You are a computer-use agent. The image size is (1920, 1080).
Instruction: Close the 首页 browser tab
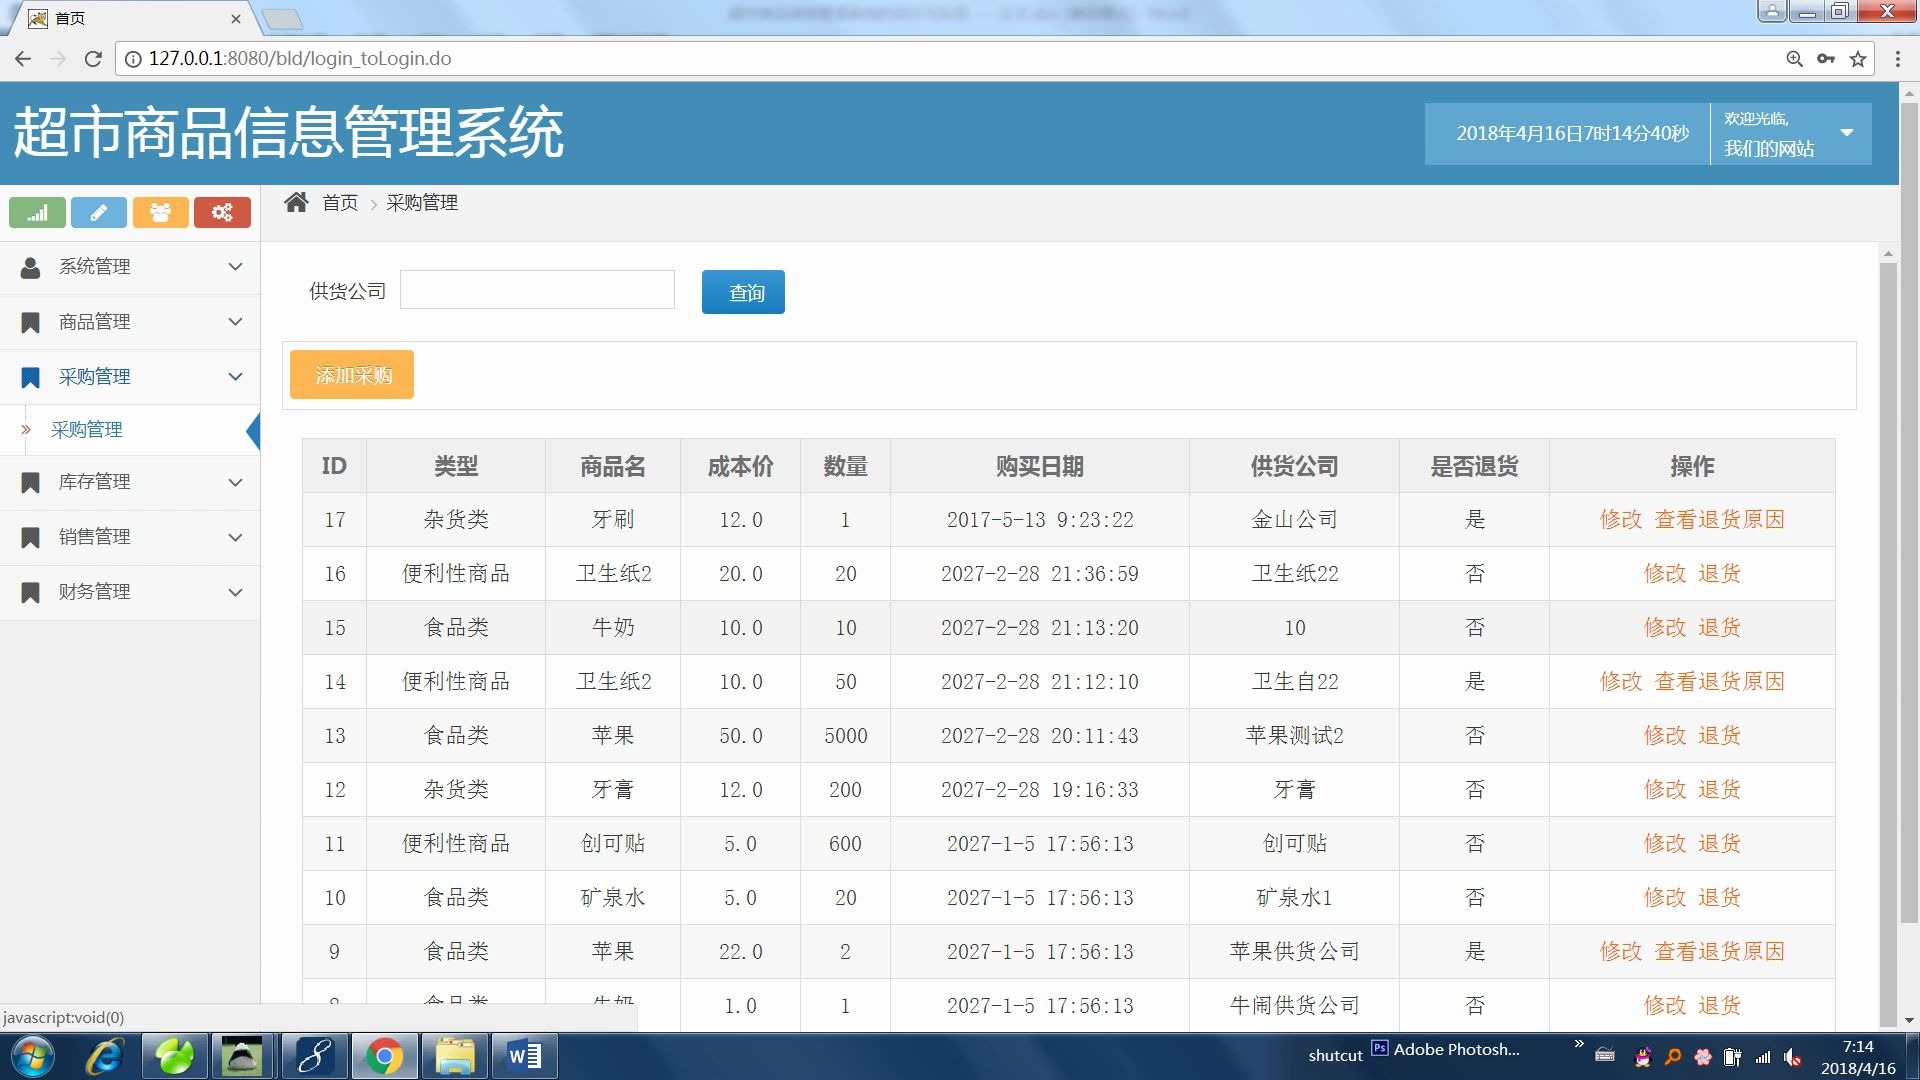point(236,19)
